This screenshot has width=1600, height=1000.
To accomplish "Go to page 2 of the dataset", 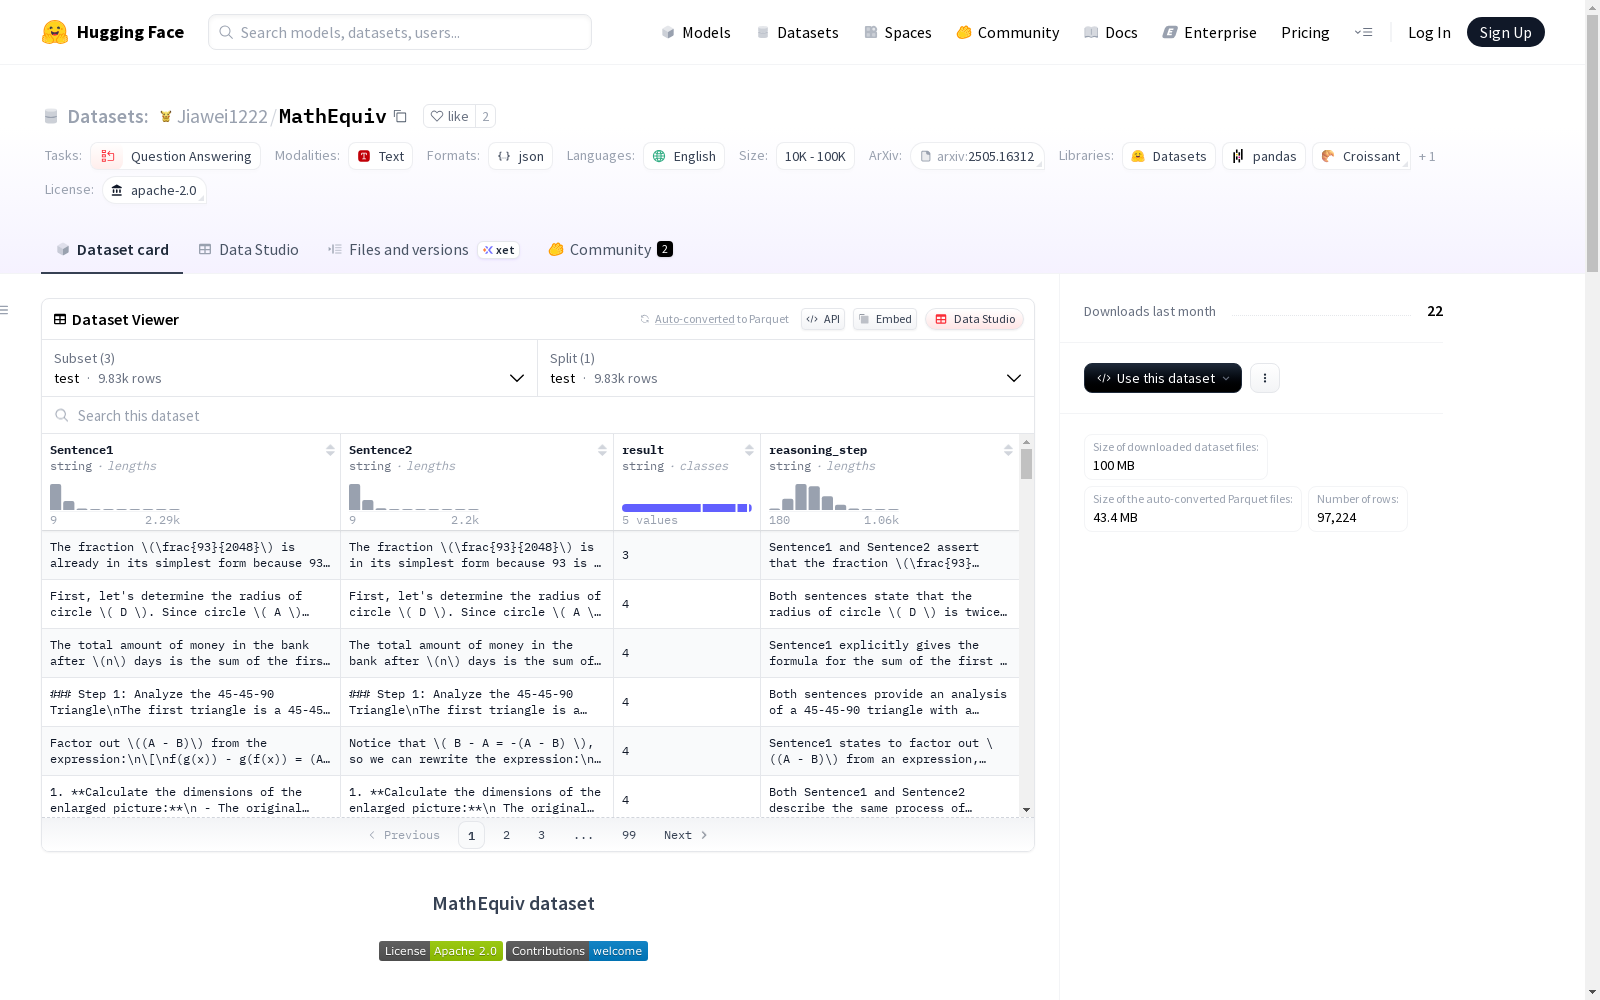I will pyautogui.click(x=506, y=835).
